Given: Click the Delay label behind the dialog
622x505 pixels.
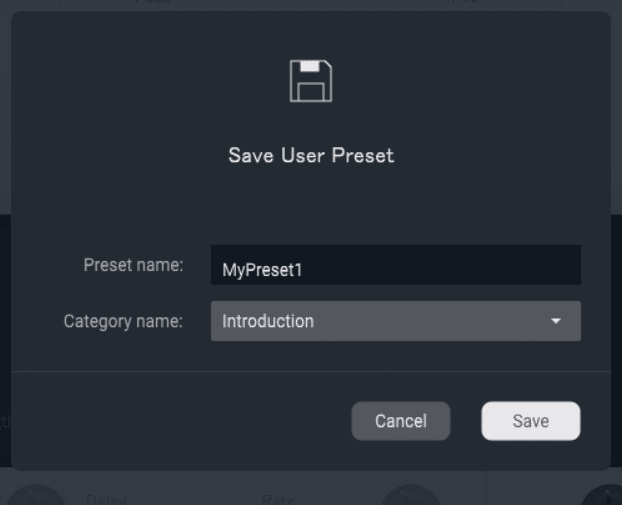Looking at the screenshot, I should click(106, 499).
